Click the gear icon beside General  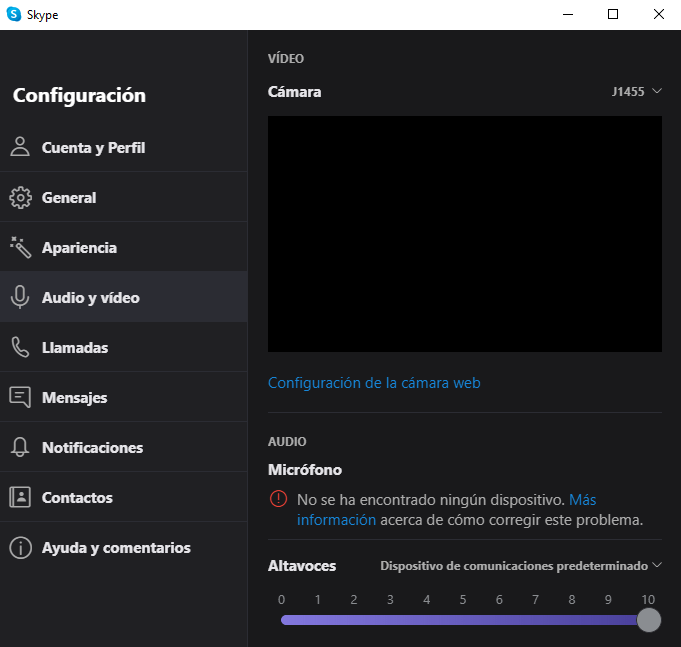click(x=20, y=198)
